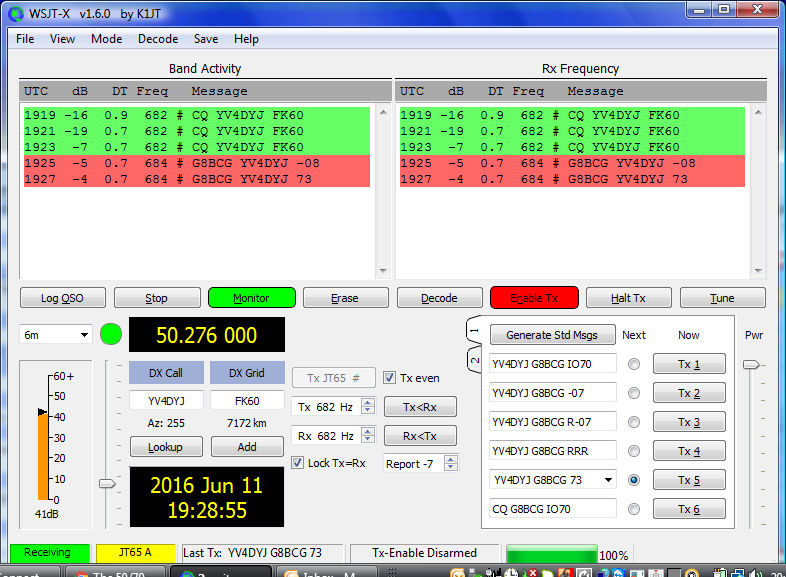Switch to message tab 1
This screenshot has width=786, height=577.
(x=474, y=331)
